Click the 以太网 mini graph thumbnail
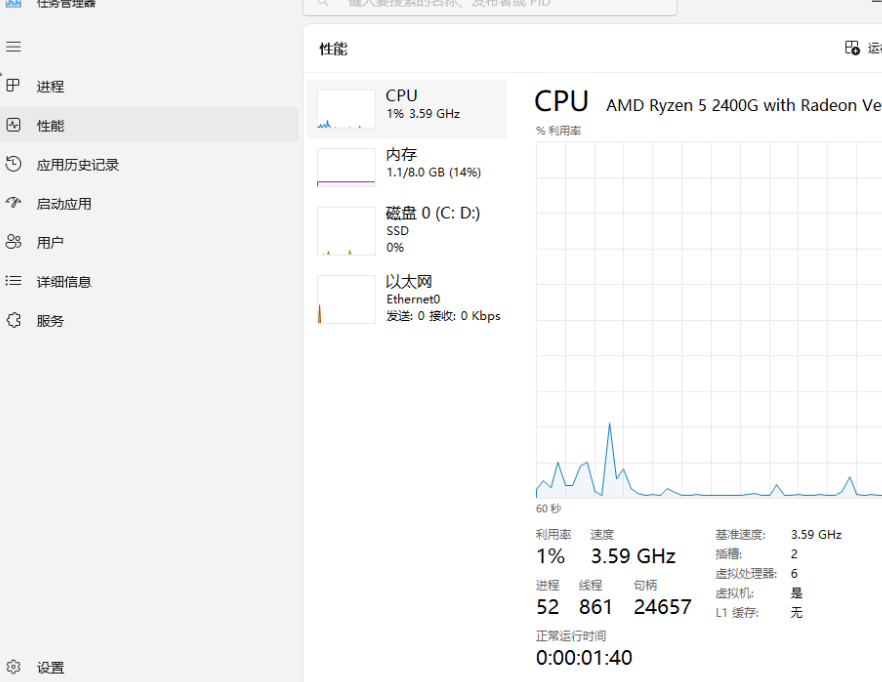Screen dimensions: 882x682 coord(346,299)
